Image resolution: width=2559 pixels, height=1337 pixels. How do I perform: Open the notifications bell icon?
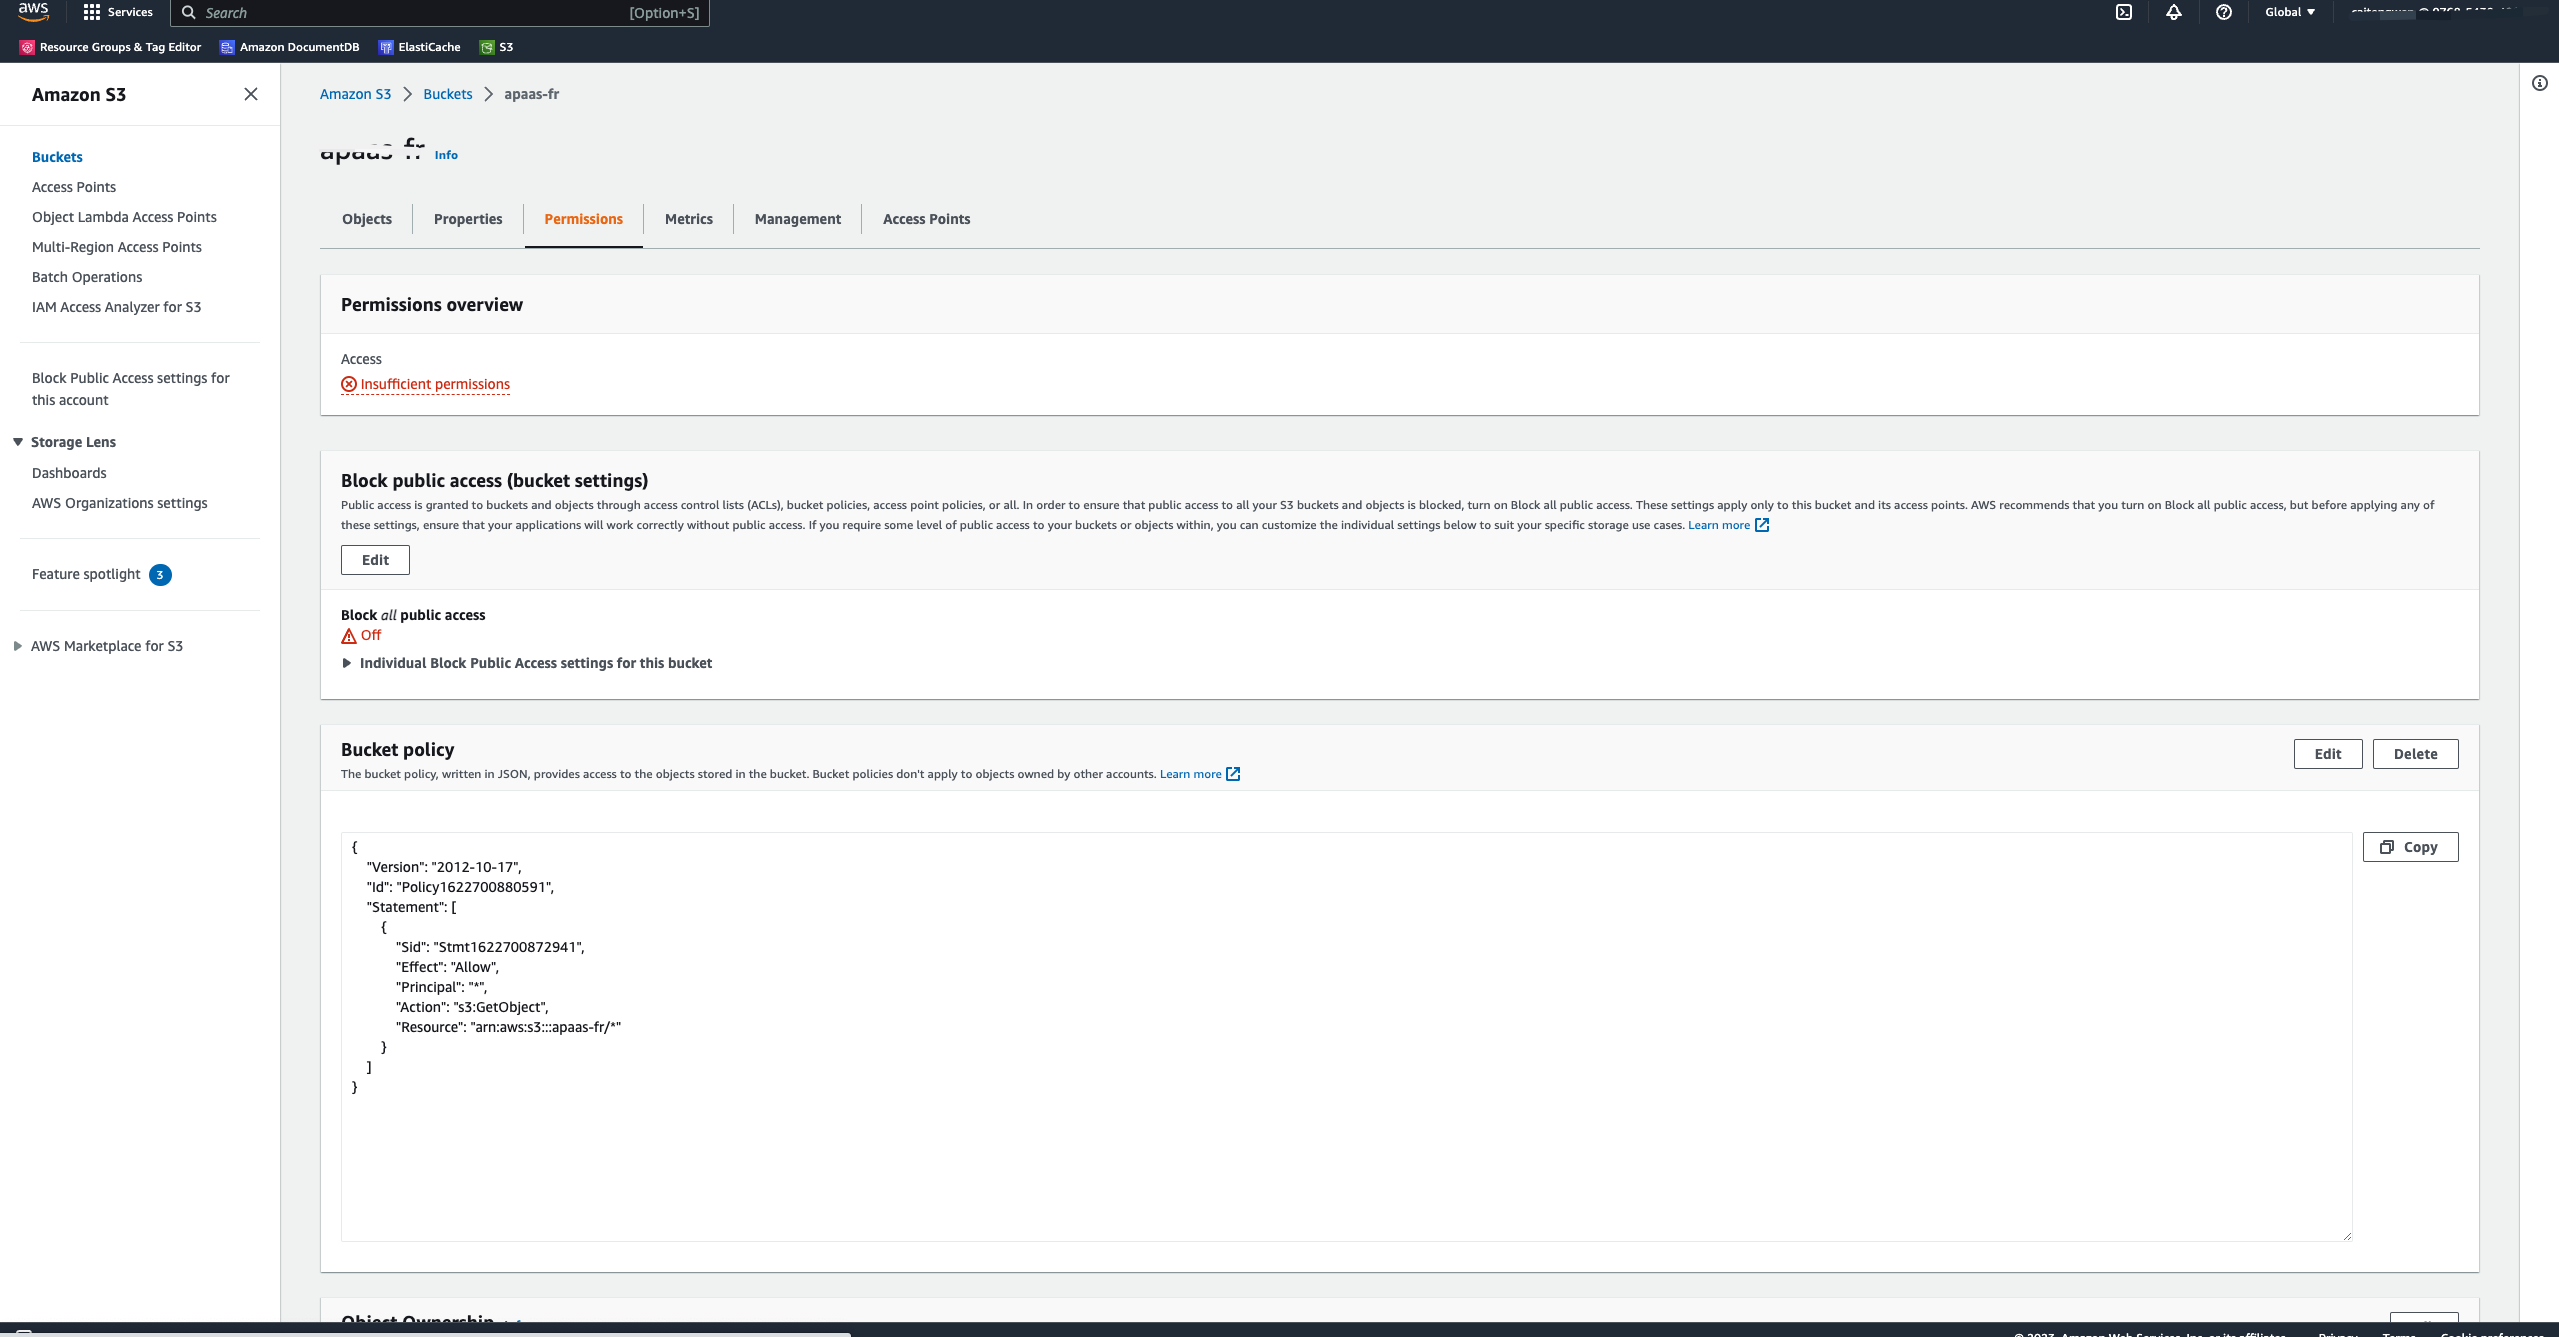(x=2174, y=12)
